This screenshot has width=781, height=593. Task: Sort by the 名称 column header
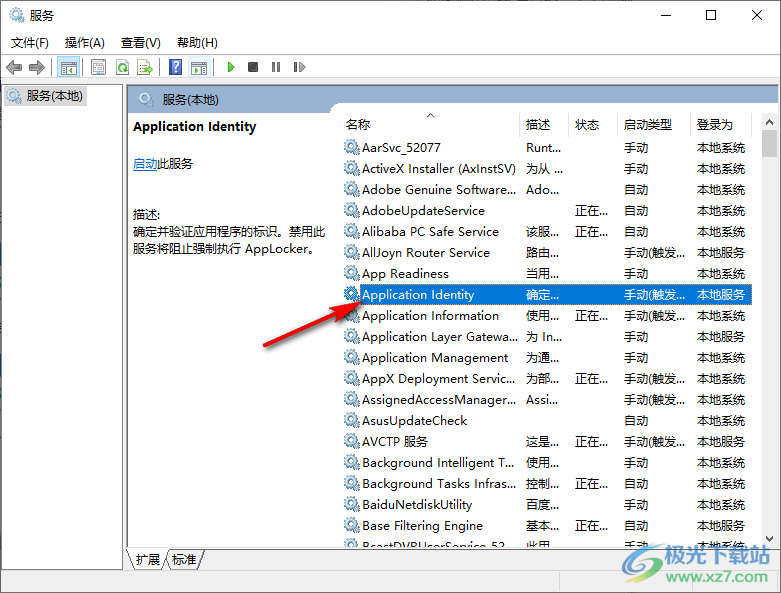[431, 124]
